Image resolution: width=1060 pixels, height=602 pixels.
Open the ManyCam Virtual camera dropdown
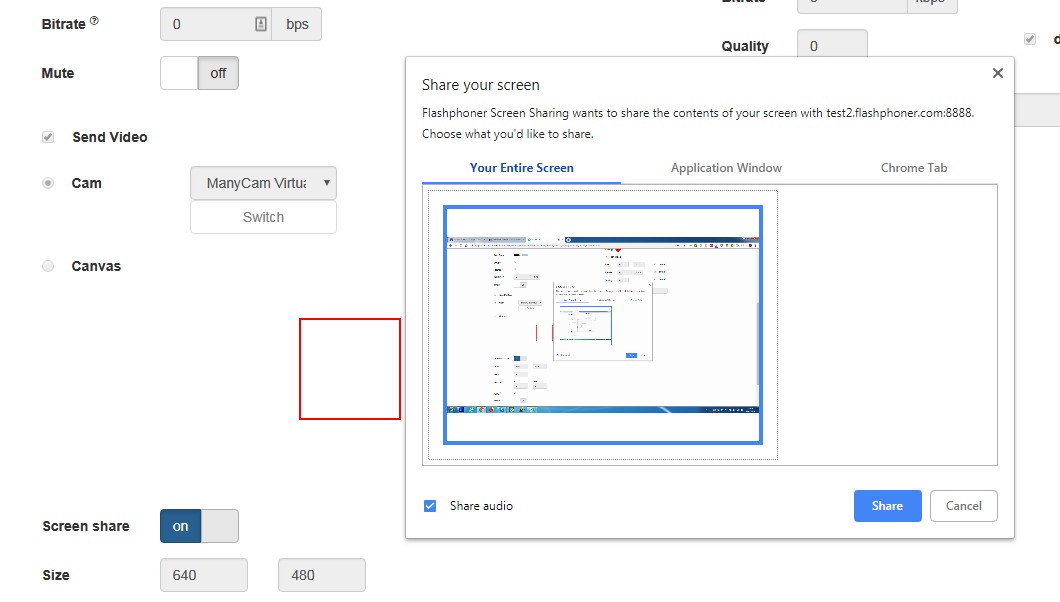click(x=263, y=183)
